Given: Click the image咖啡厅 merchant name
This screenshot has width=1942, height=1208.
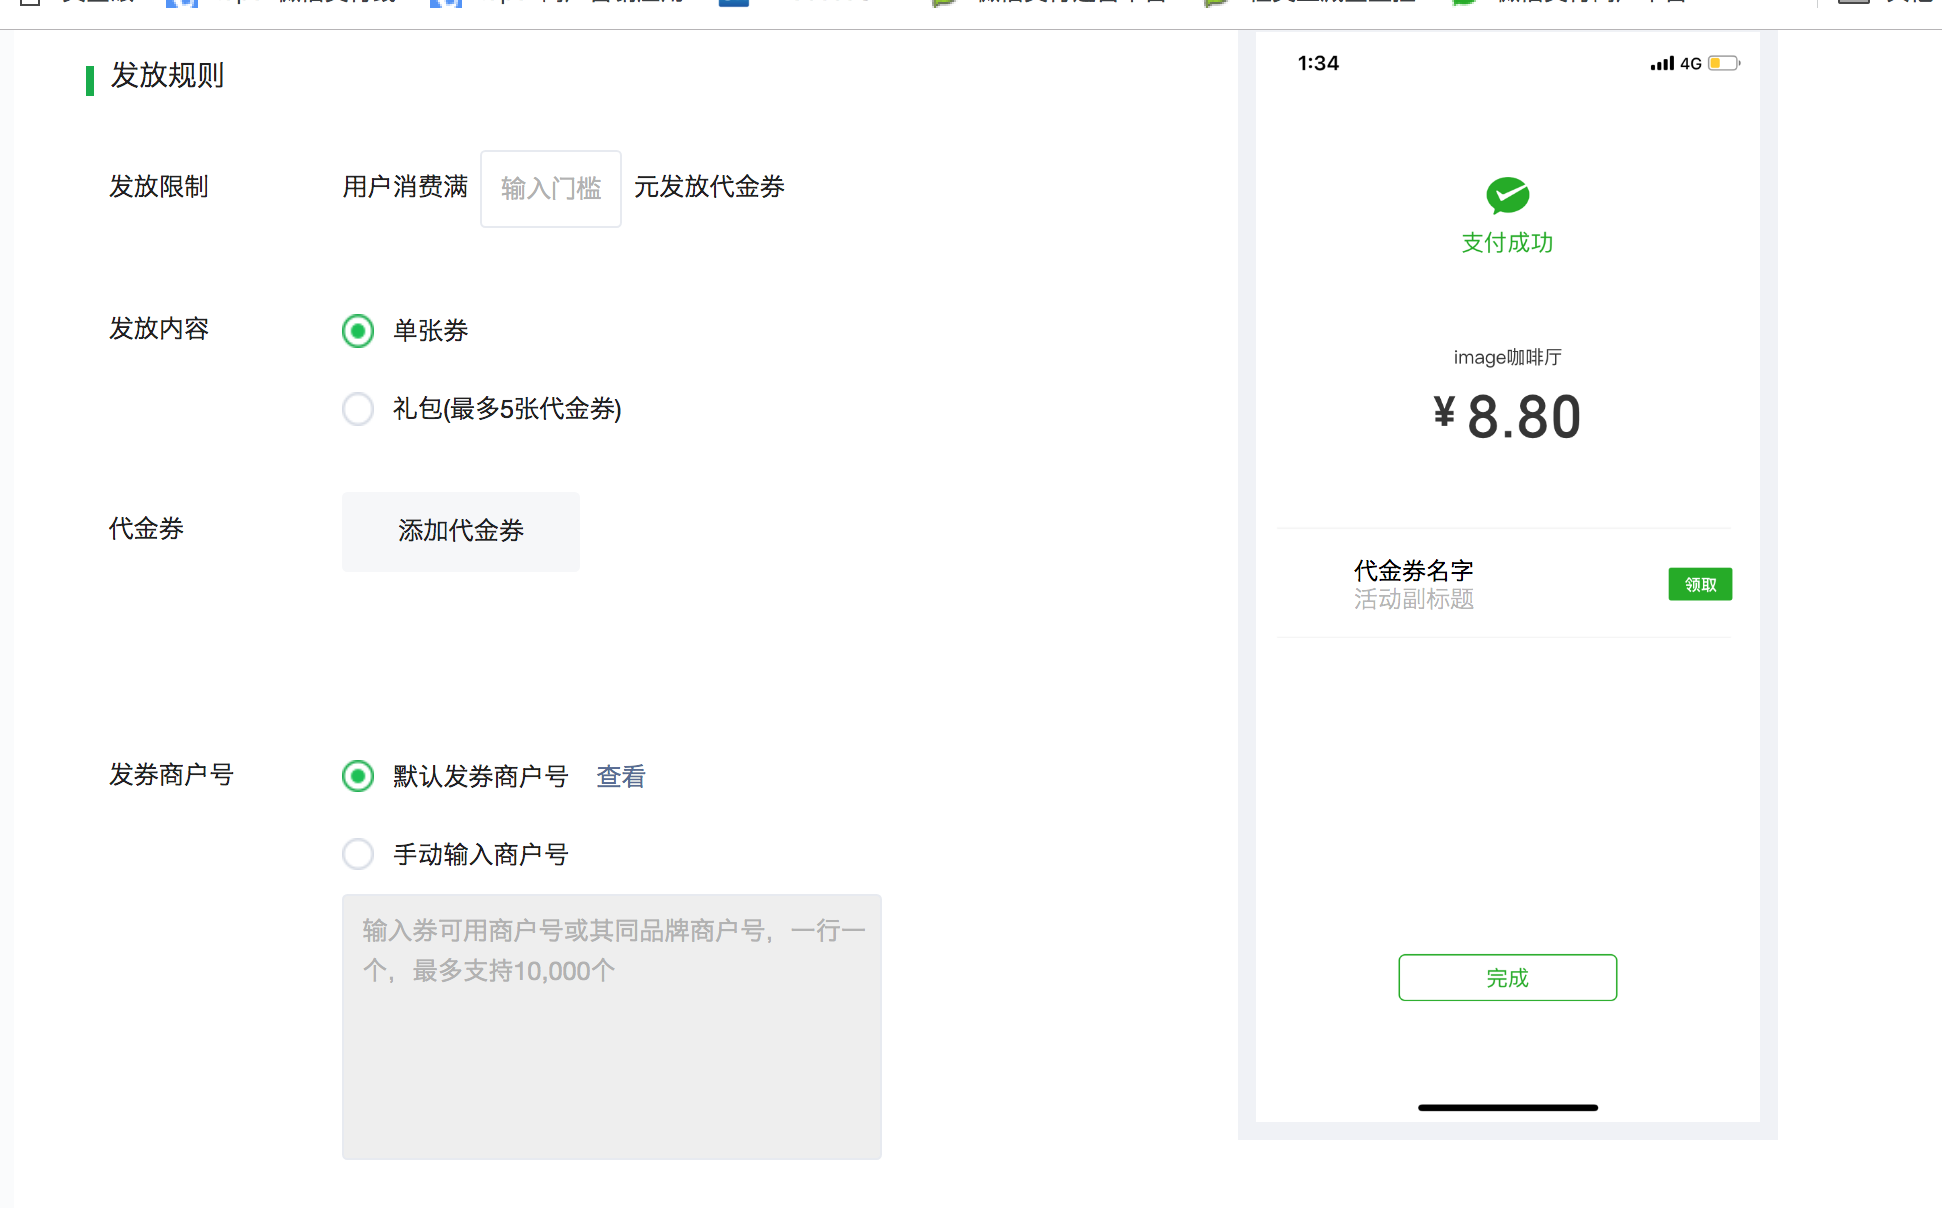Looking at the screenshot, I should coord(1507,357).
